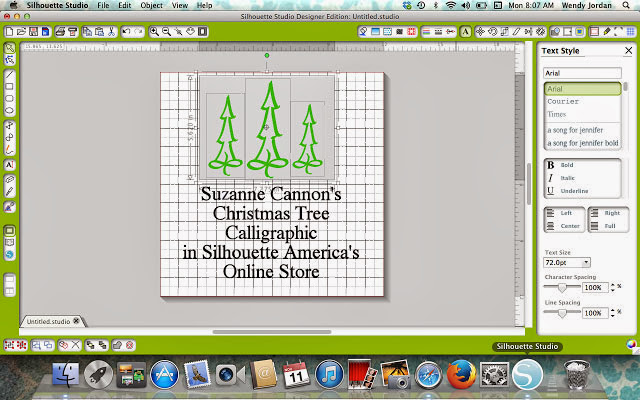Open the Silhouette Online Store globe icon
640x400 pixels.
coord(10,254)
